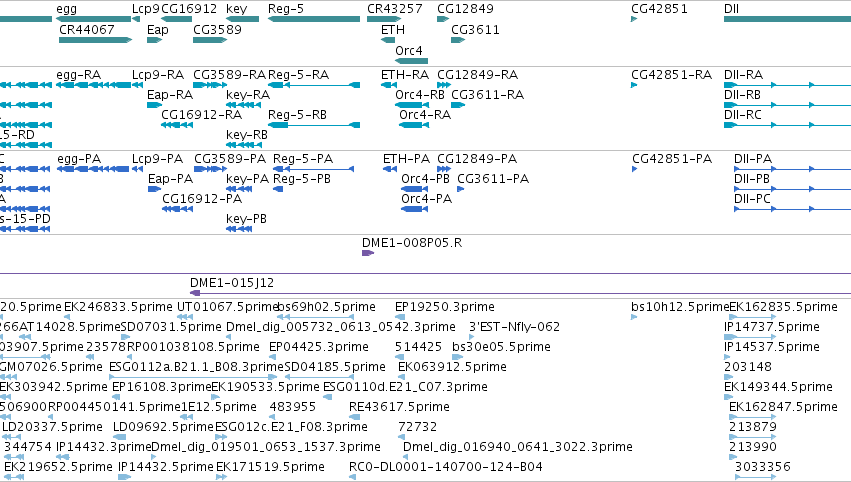This screenshot has width=851, height=482.
Task: Select the Lcp9-RA transcript label
Action: [x=158, y=75]
